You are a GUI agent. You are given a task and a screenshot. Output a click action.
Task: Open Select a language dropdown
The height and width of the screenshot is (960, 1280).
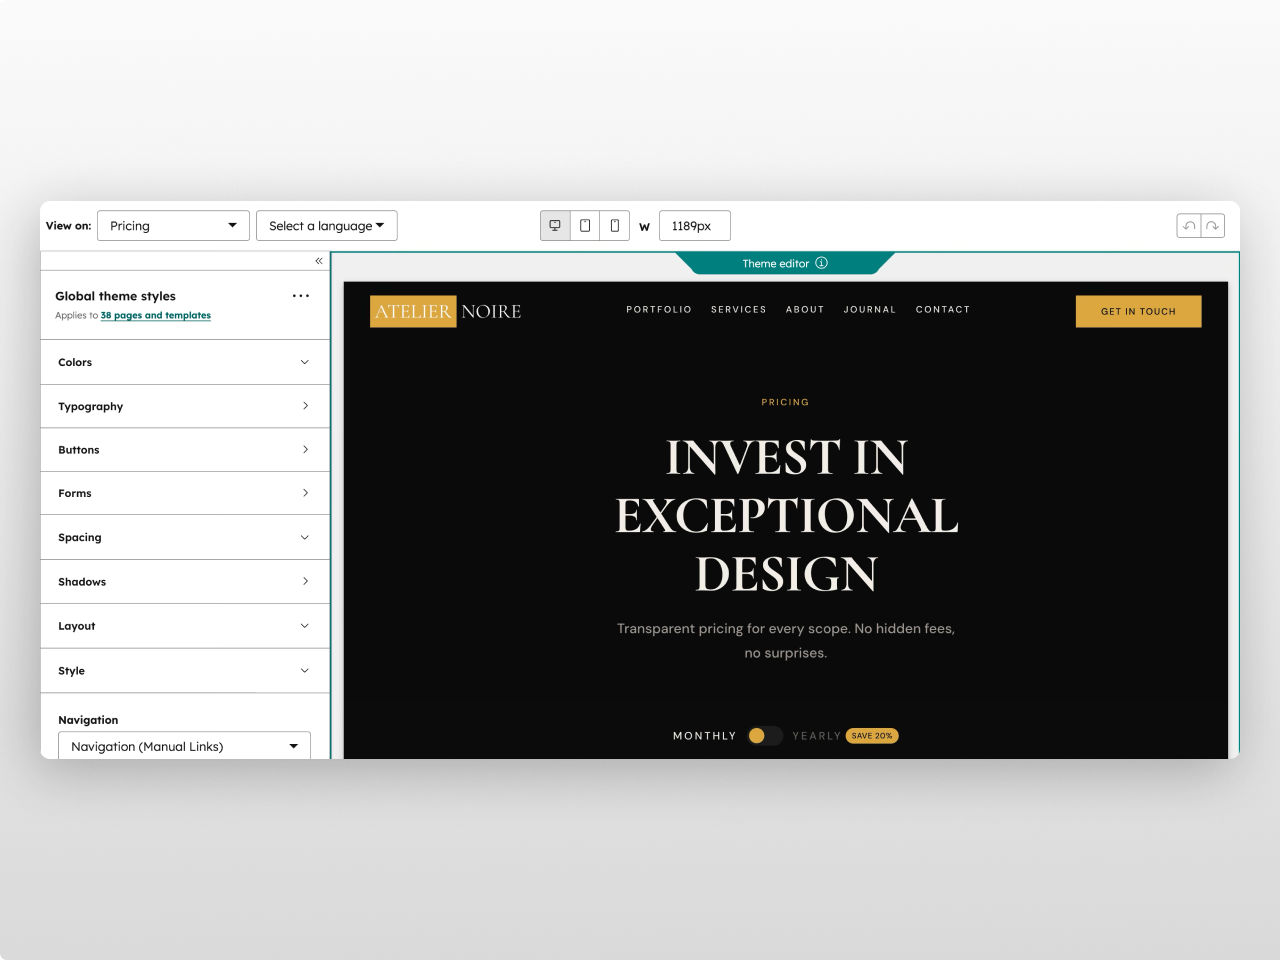pos(327,226)
